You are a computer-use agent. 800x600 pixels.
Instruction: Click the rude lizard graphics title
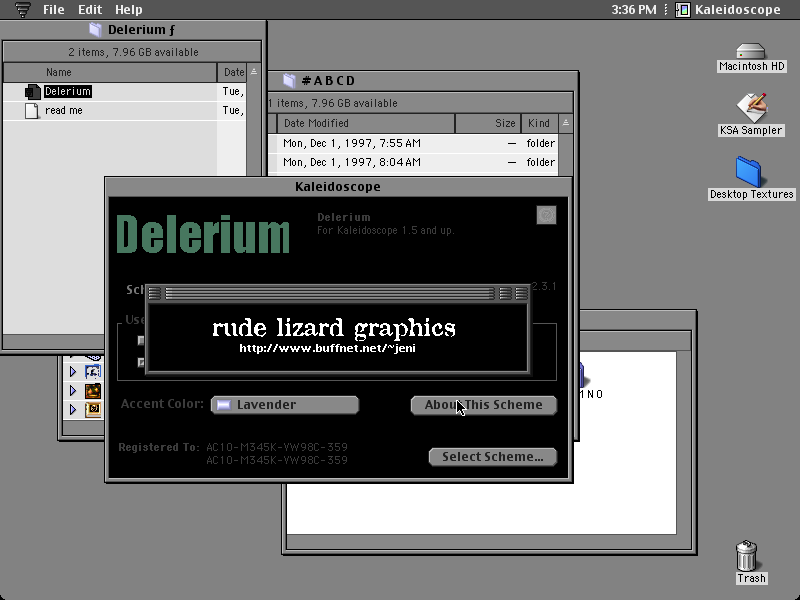click(x=334, y=329)
